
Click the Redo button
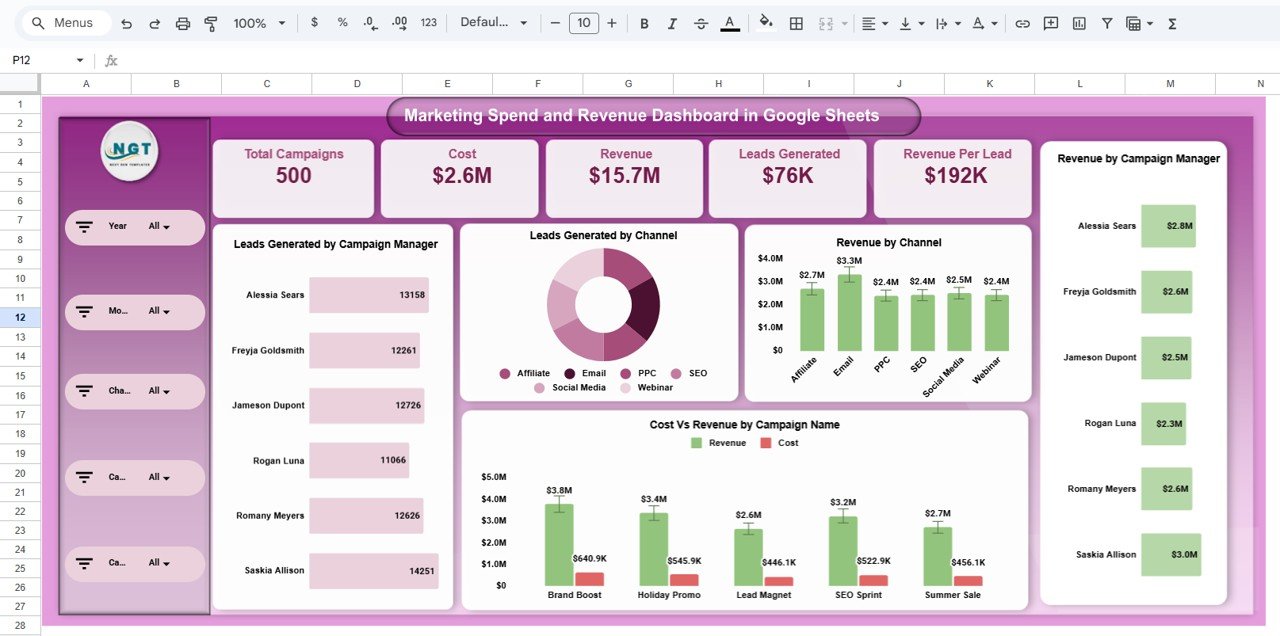tap(154, 22)
